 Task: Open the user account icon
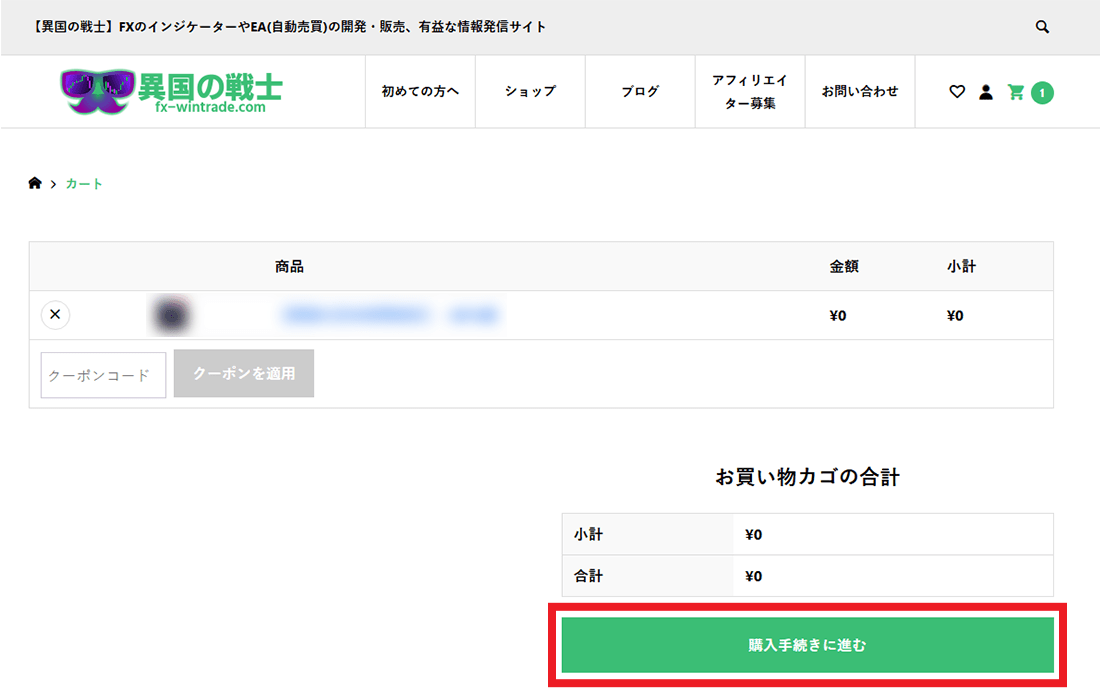pyautogui.click(x=986, y=92)
